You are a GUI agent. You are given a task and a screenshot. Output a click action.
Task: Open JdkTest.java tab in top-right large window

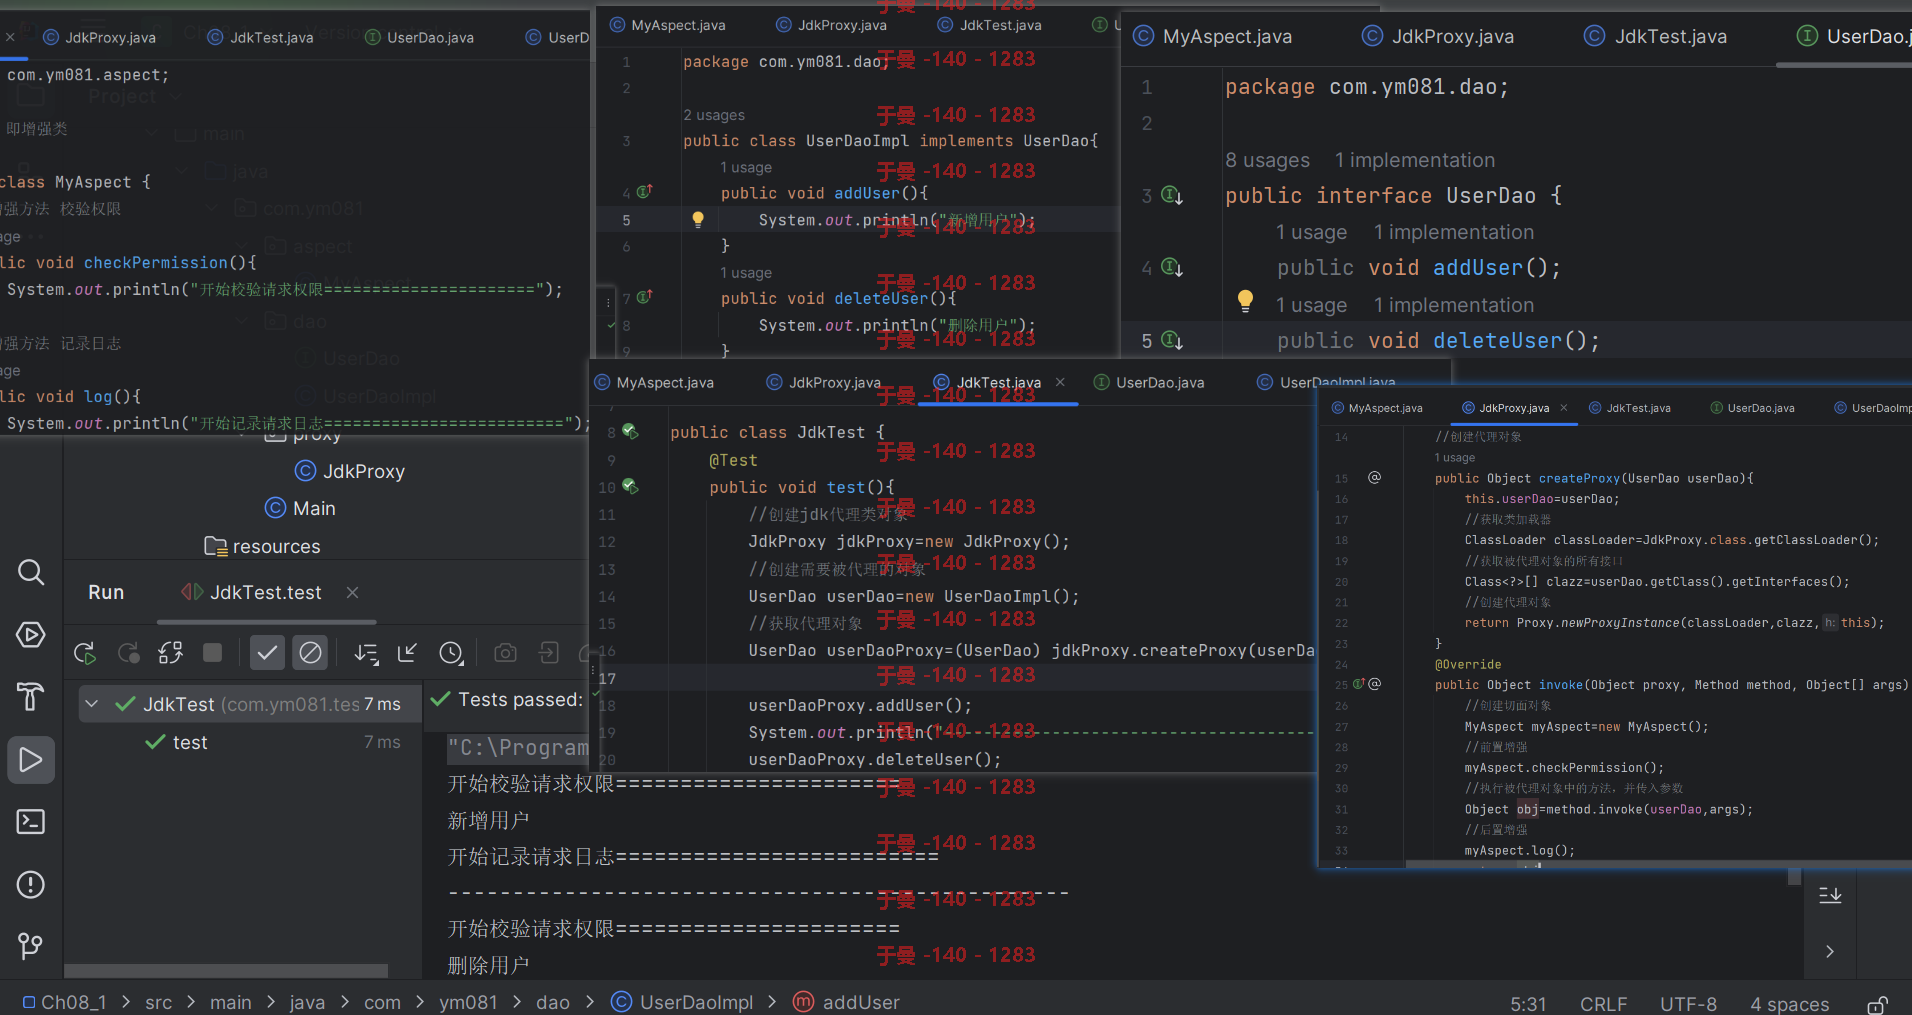click(1656, 36)
